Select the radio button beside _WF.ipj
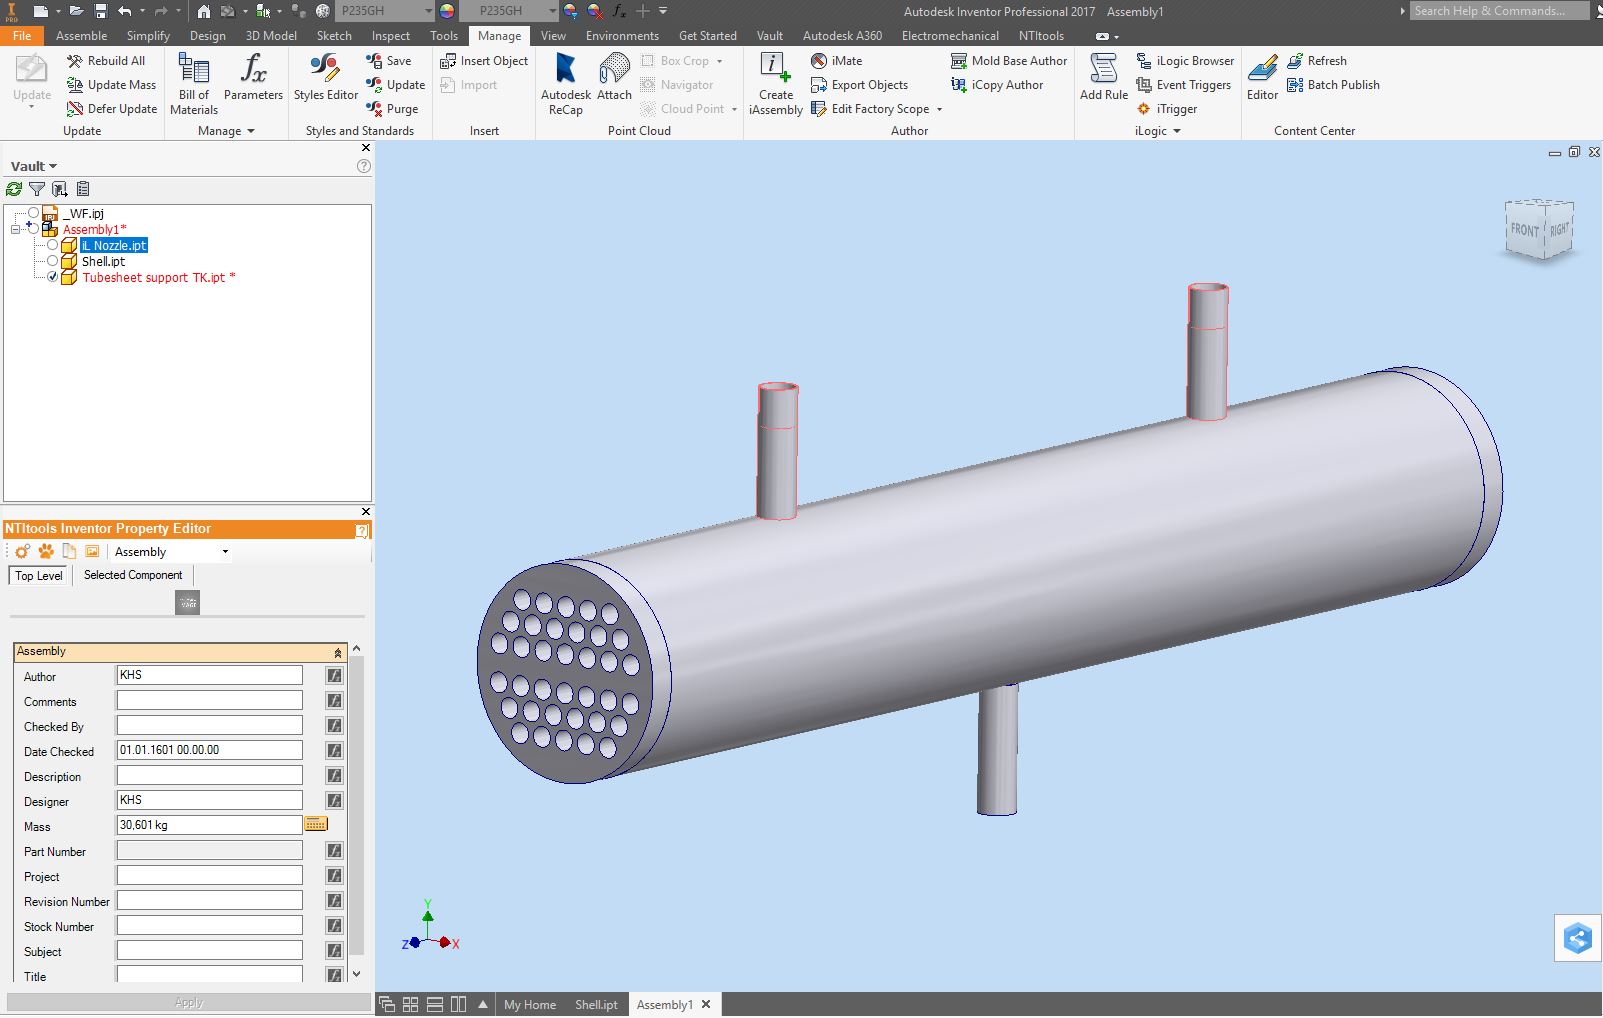Viewport: 1603px width, 1018px height. coord(34,213)
